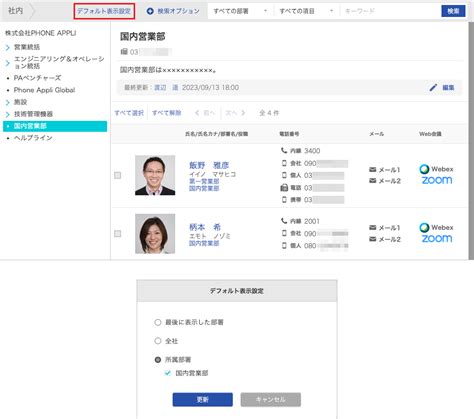474x419 pixels.
Task: Click the 編集 link
Action: tap(448, 88)
